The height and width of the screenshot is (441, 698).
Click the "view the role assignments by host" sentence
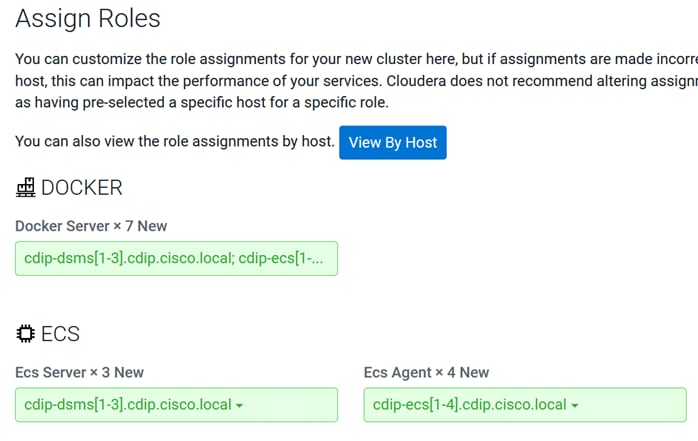click(x=174, y=142)
